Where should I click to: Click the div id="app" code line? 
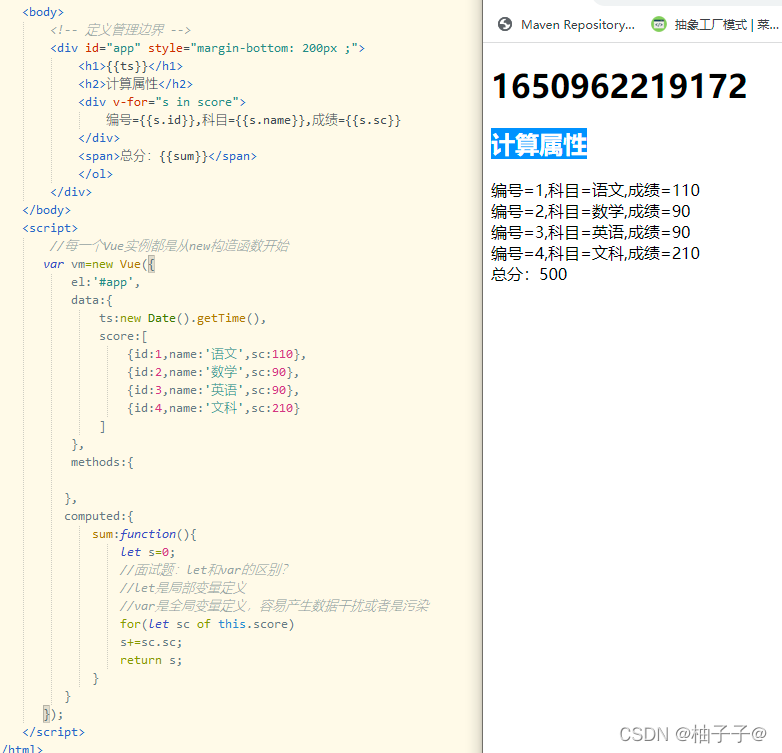click(207, 48)
